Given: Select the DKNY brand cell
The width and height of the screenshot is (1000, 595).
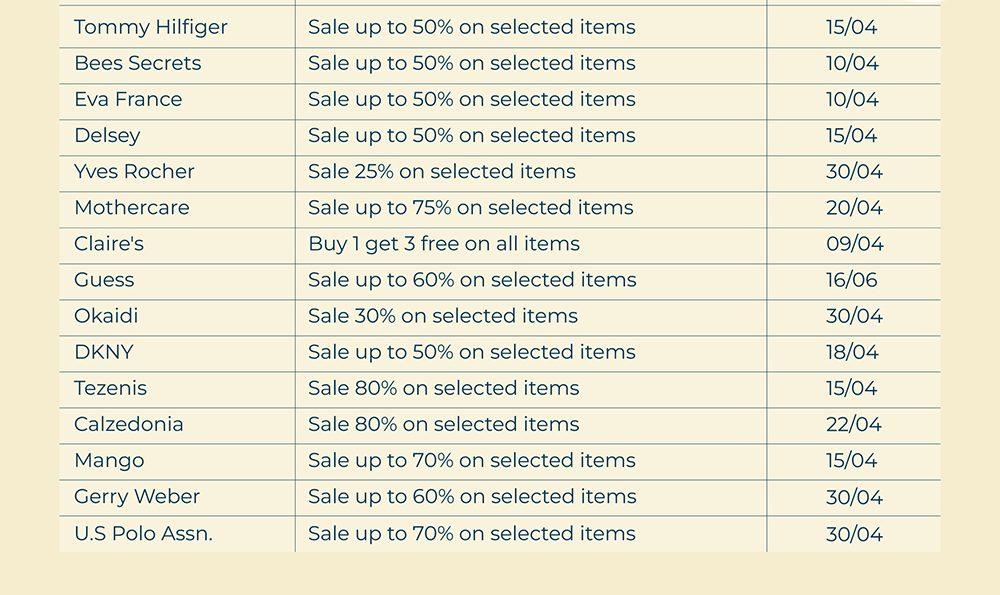Looking at the screenshot, I should [x=103, y=352].
